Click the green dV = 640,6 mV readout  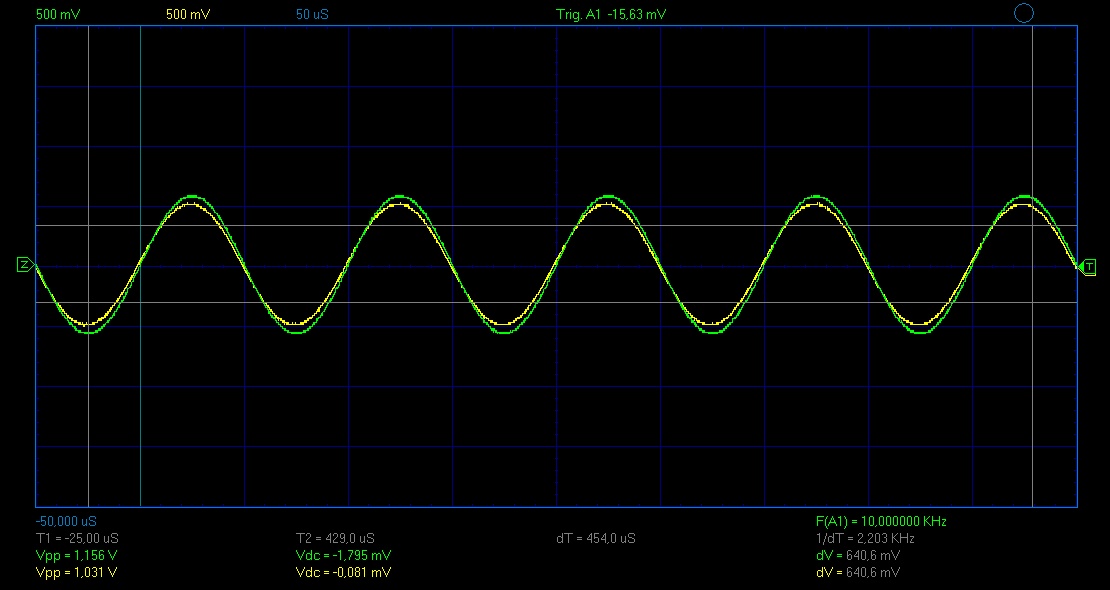point(858,555)
